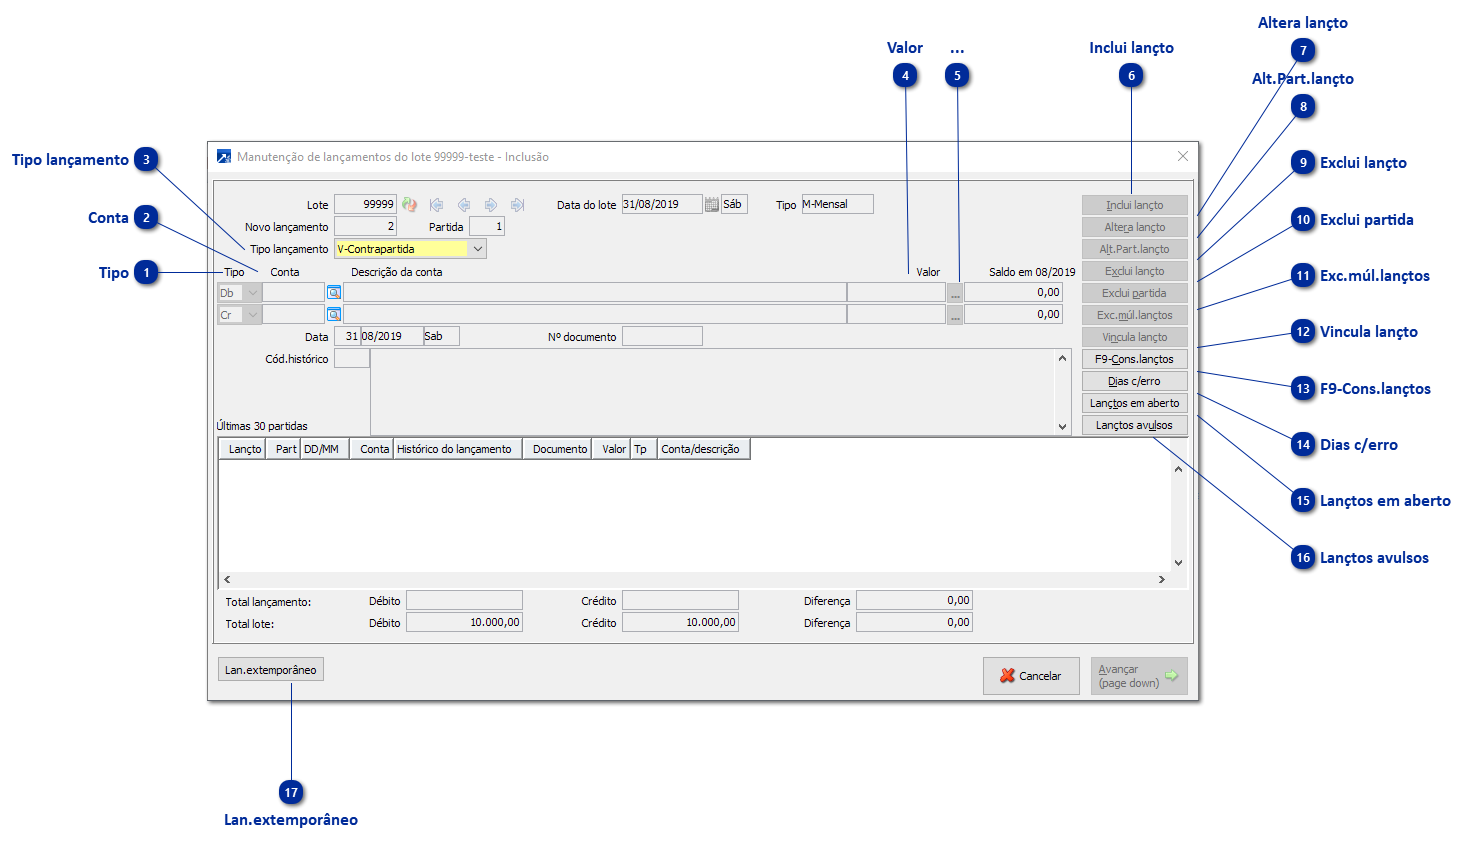This screenshot has width=1467, height=846.
Task: Open F9-Cons.lançtos
Action: (x=1135, y=359)
